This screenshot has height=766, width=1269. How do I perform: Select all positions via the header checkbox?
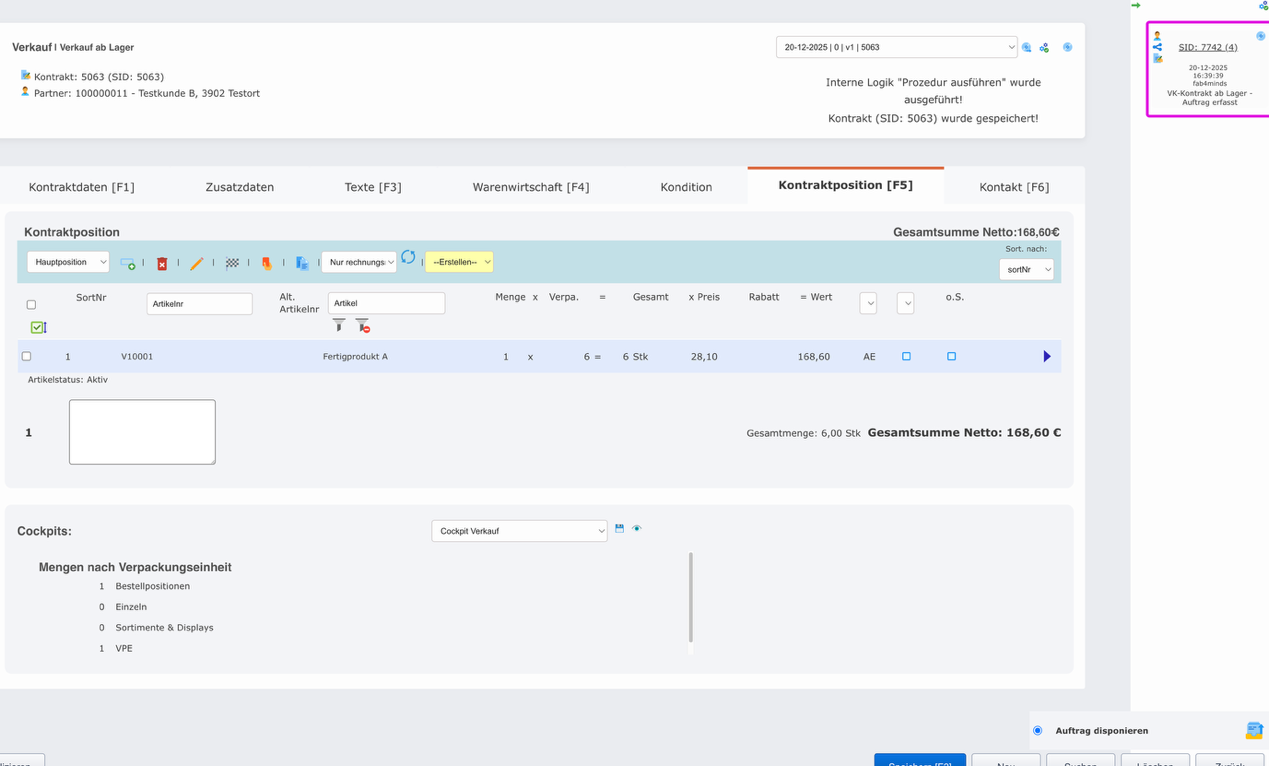click(x=31, y=303)
